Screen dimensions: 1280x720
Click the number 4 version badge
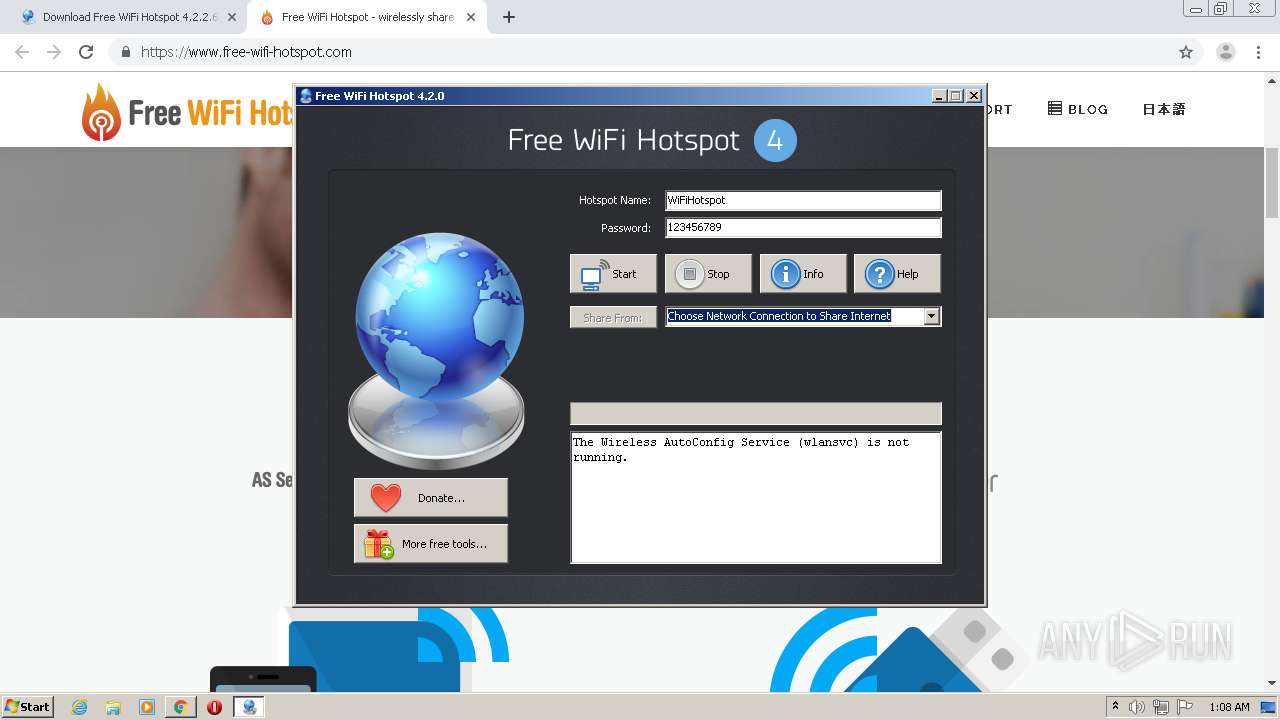click(x=775, y=140)
